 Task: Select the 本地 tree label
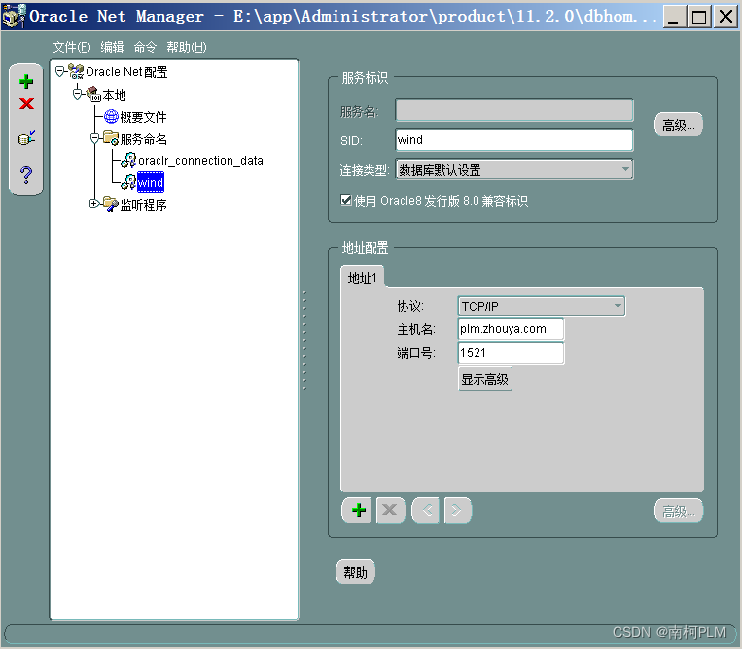pyautogui.click(x=114, y=95)
